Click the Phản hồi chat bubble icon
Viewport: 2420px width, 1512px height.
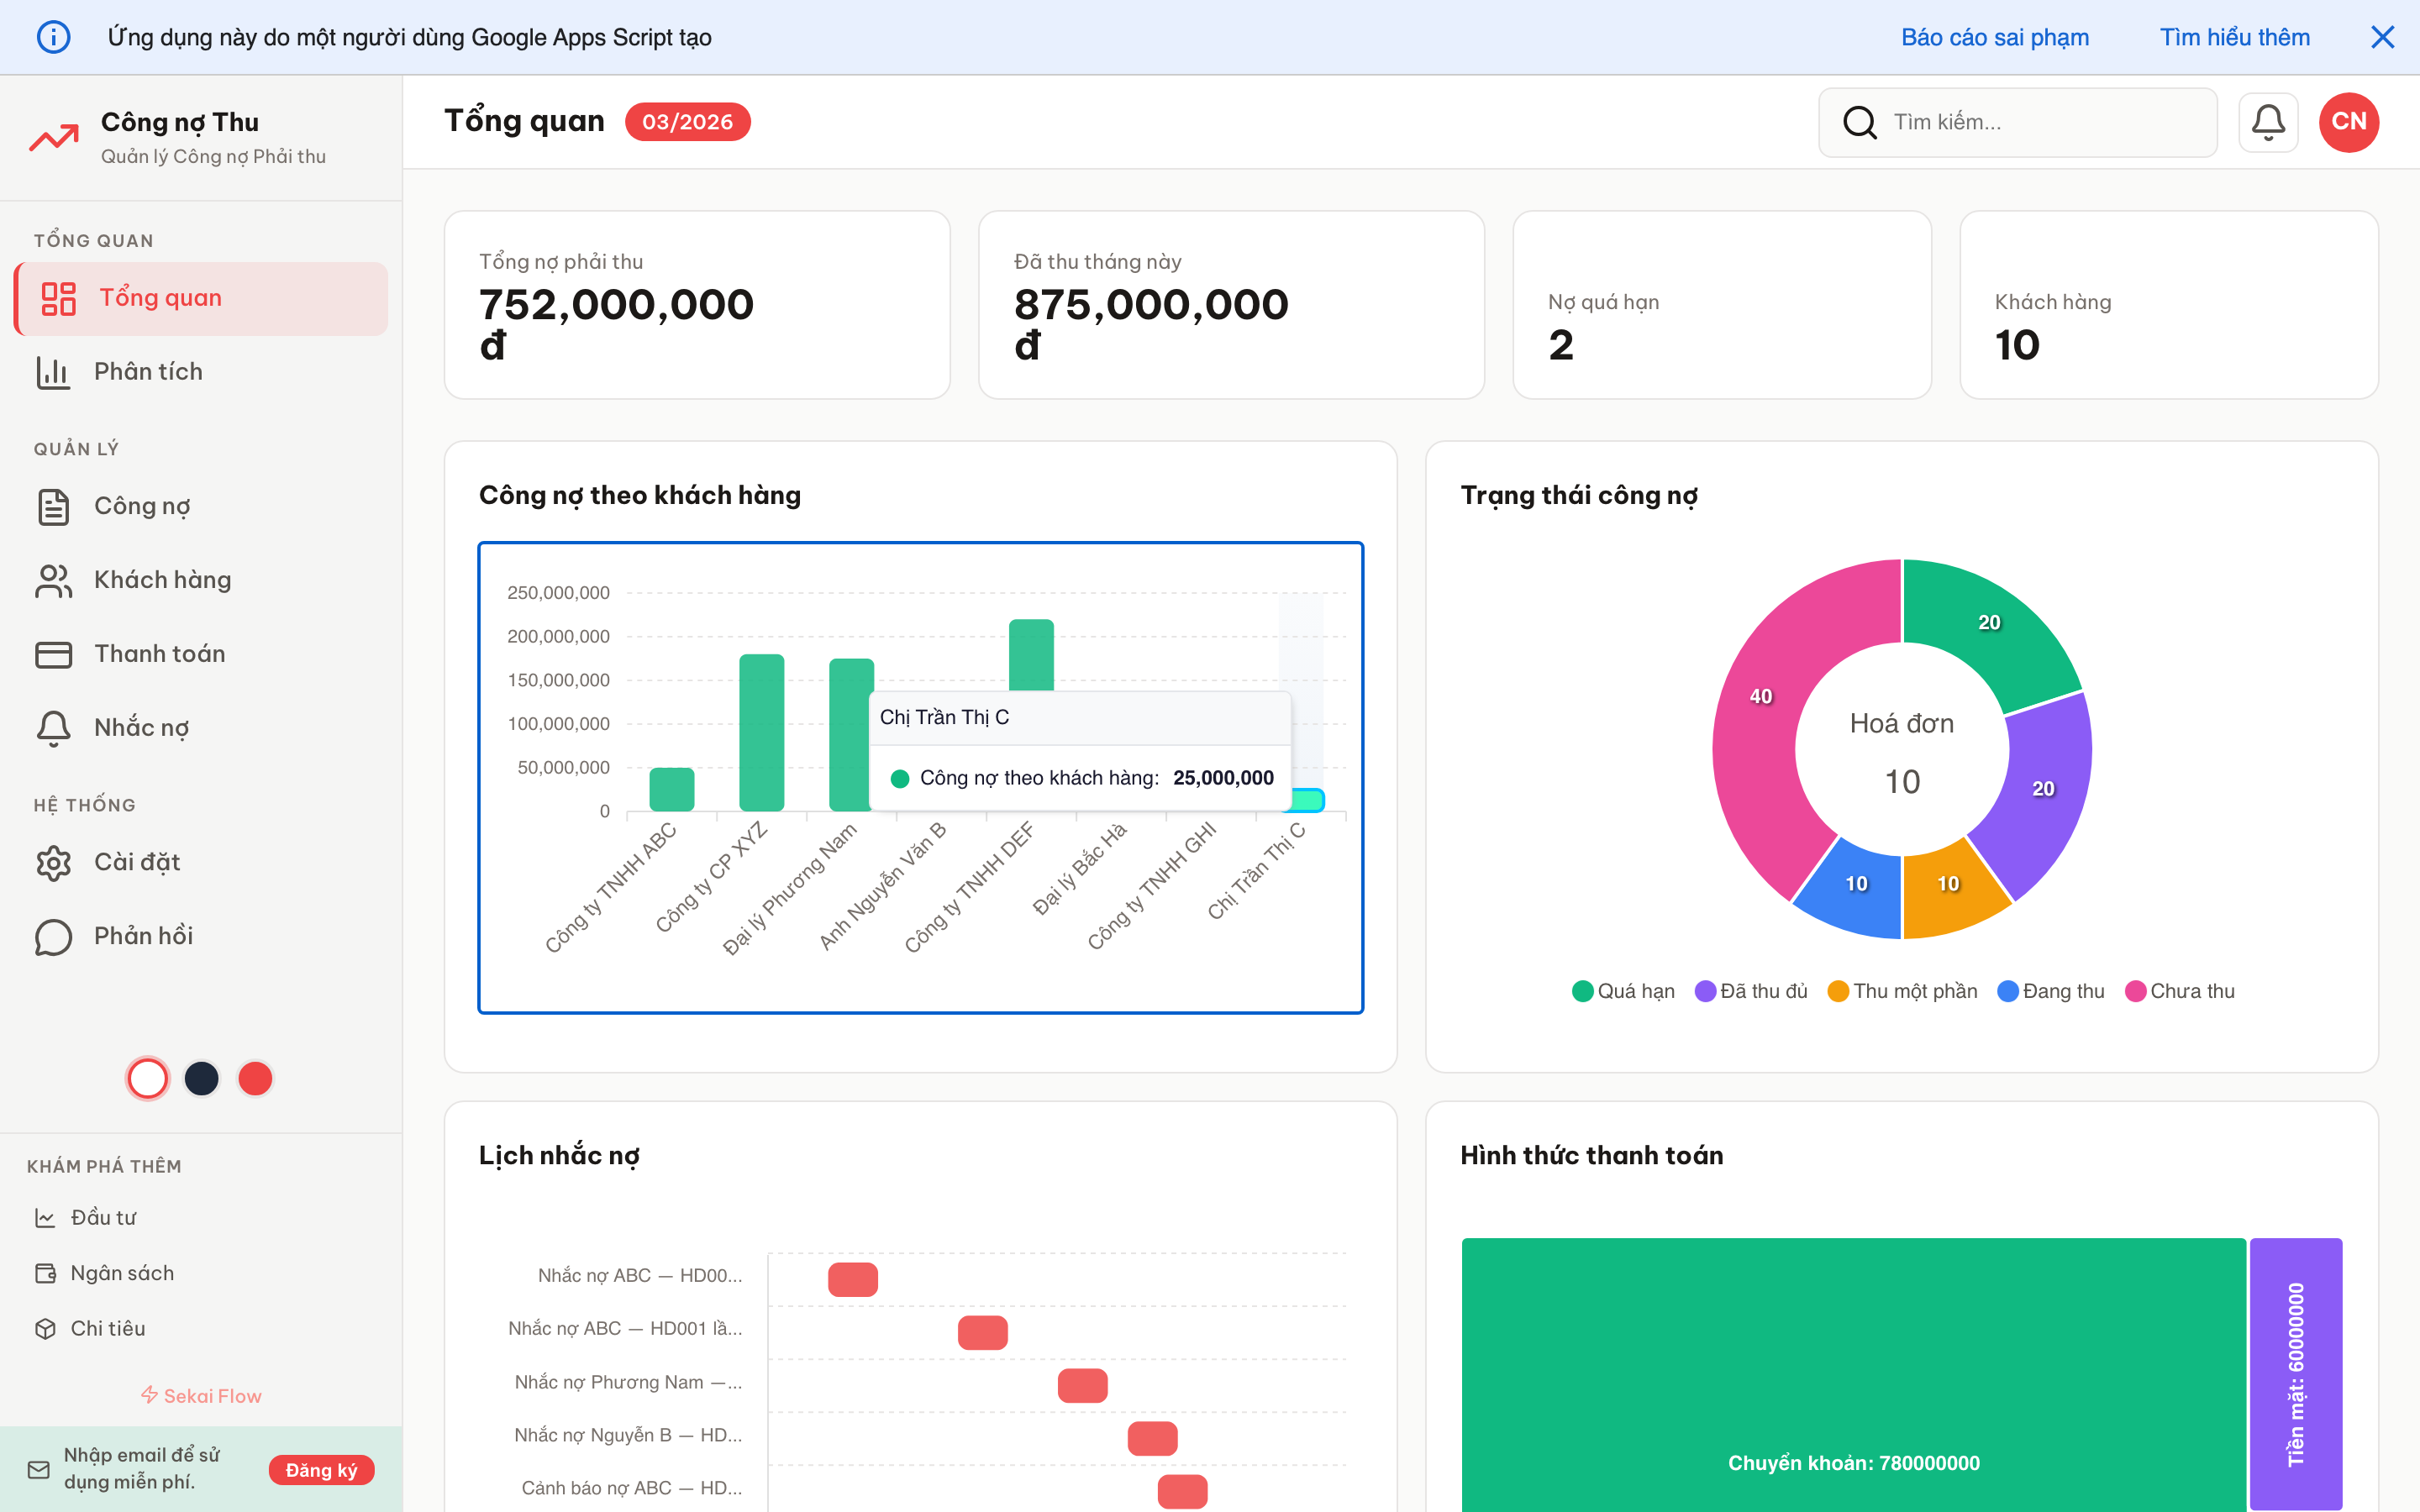53,936
